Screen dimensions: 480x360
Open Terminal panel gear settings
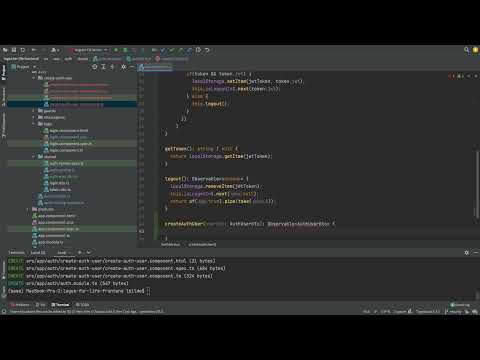(x=466, y=253)
